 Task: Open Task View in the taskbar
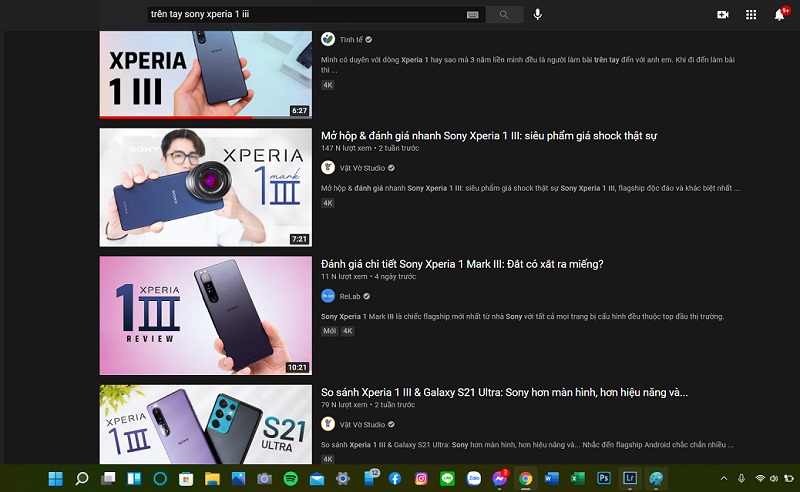point(108,479)
